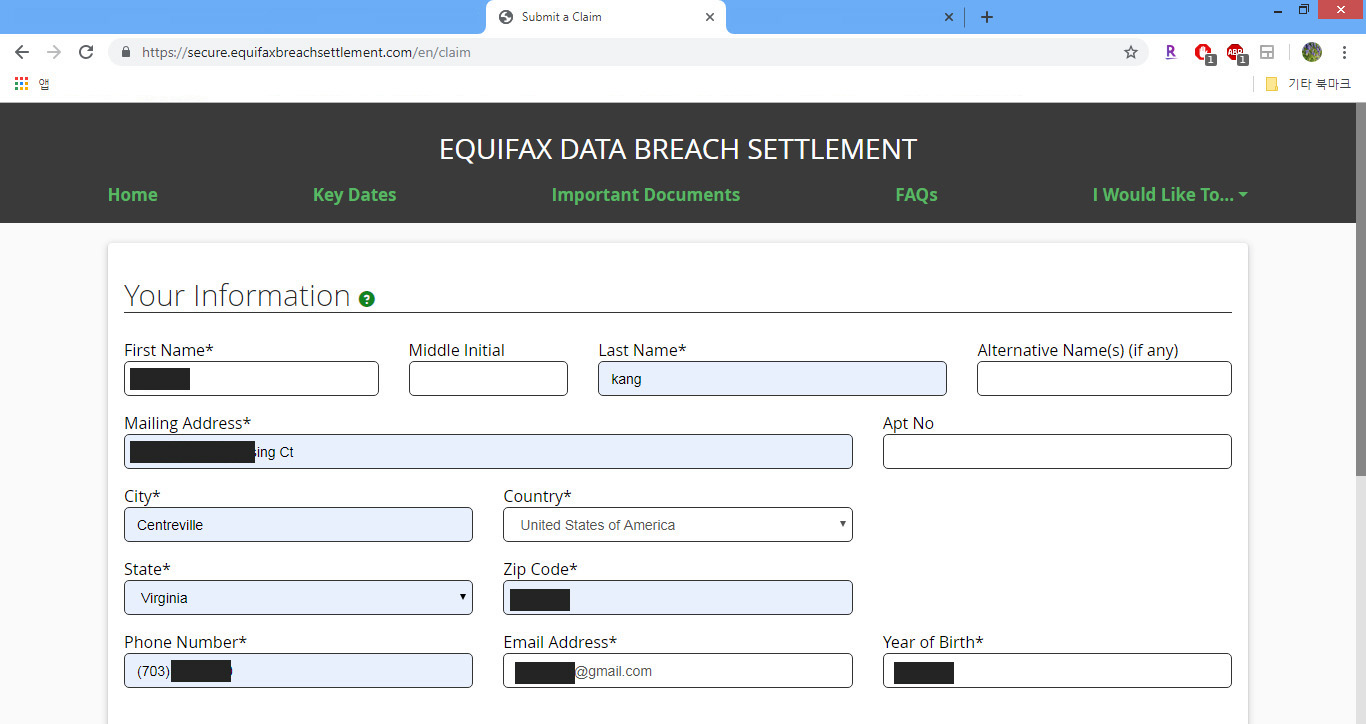Open Chrome's three-dot menu
The height and width of the screenshot is (724, 1366).
(x=1344, y=52)
